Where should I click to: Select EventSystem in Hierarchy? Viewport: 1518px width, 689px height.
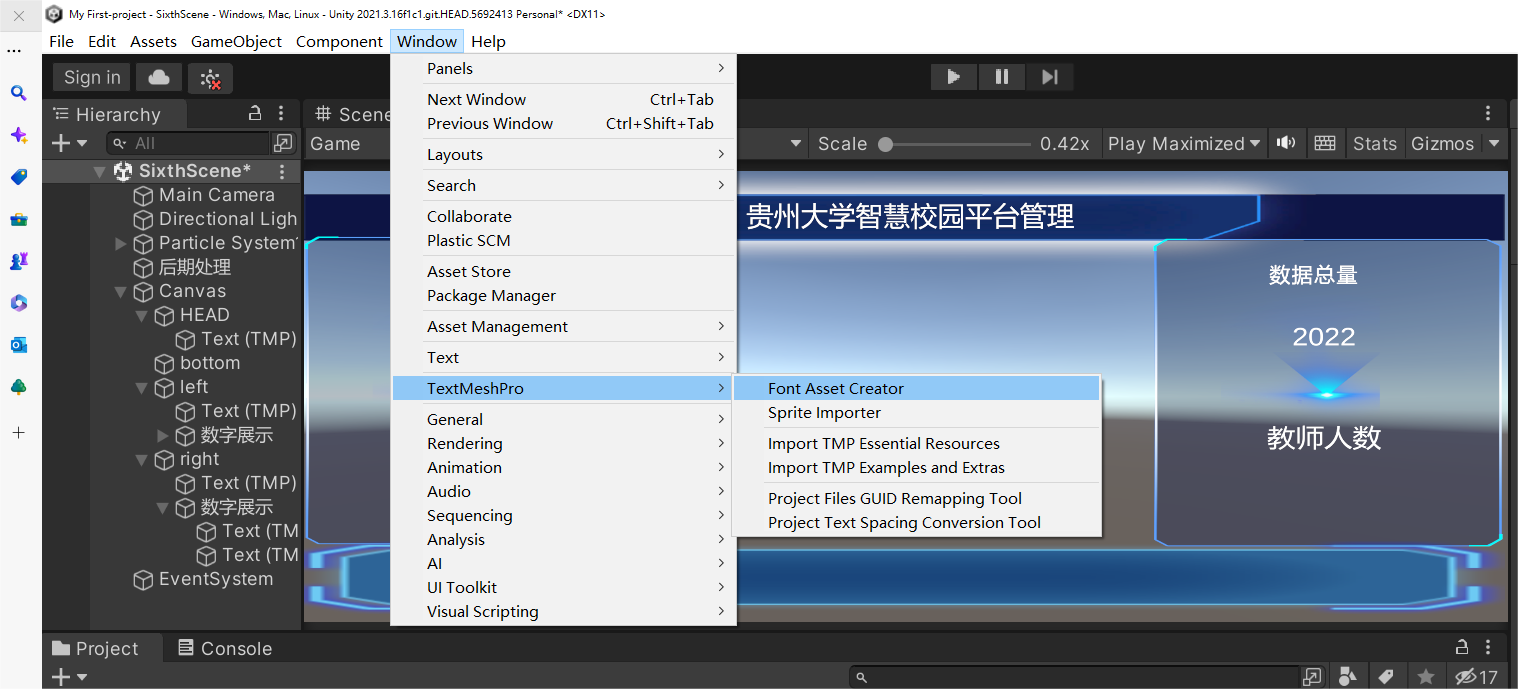tap(204, 579)
